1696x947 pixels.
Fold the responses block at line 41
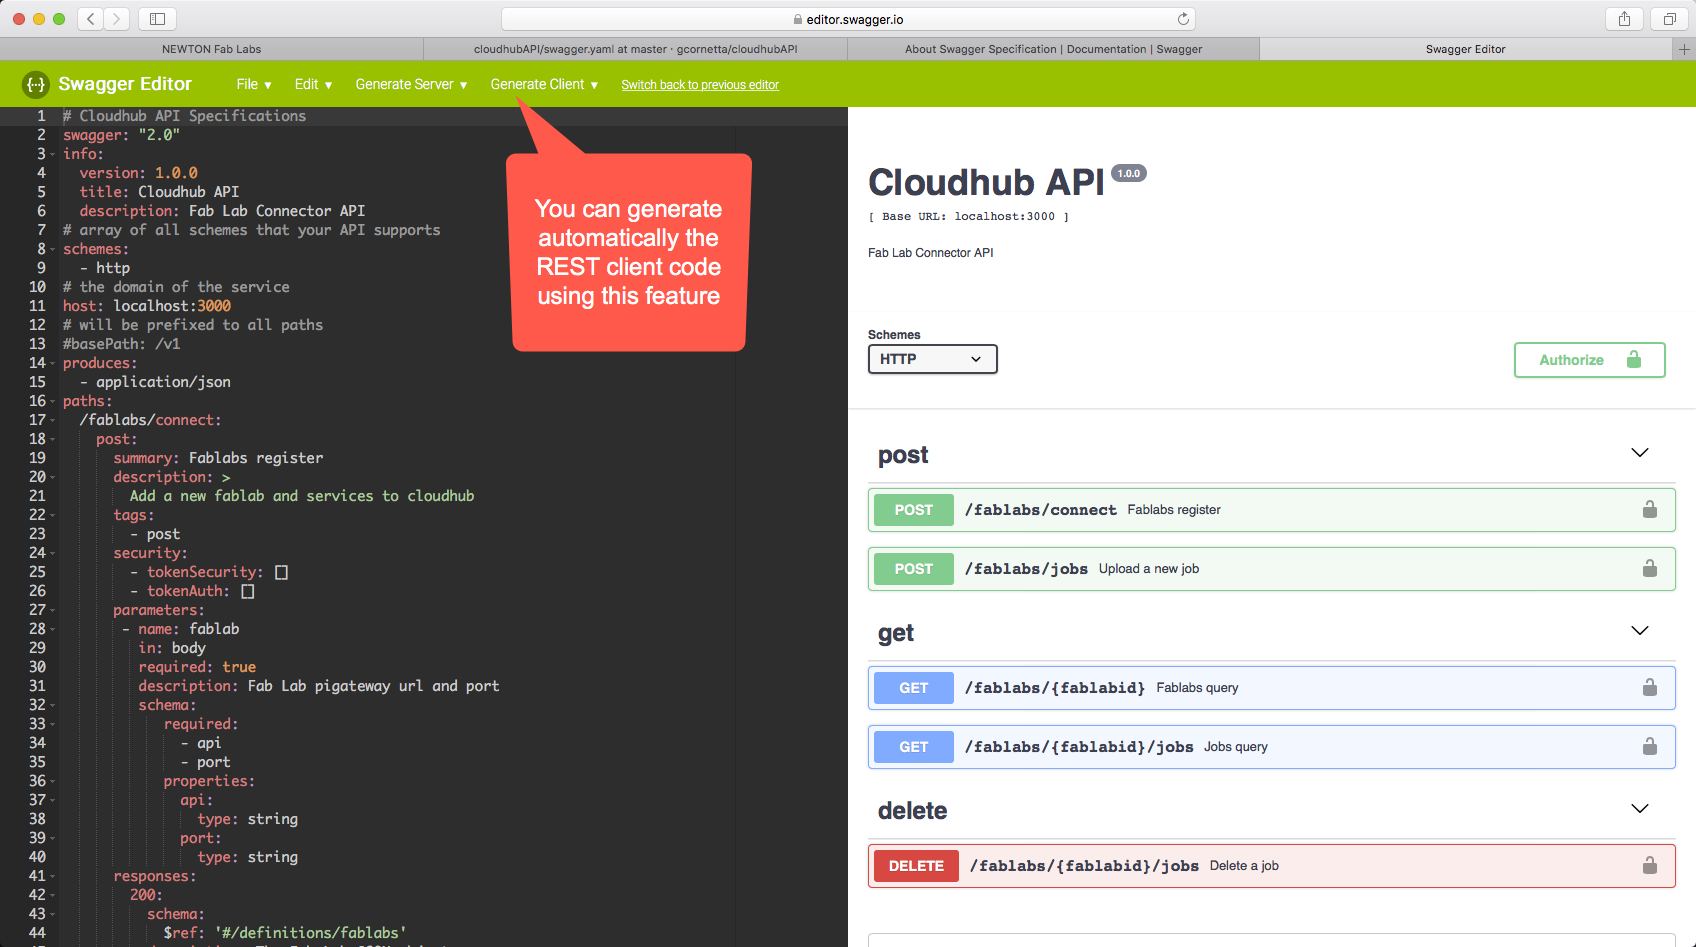pyautogui.click(x=52, y=876)
